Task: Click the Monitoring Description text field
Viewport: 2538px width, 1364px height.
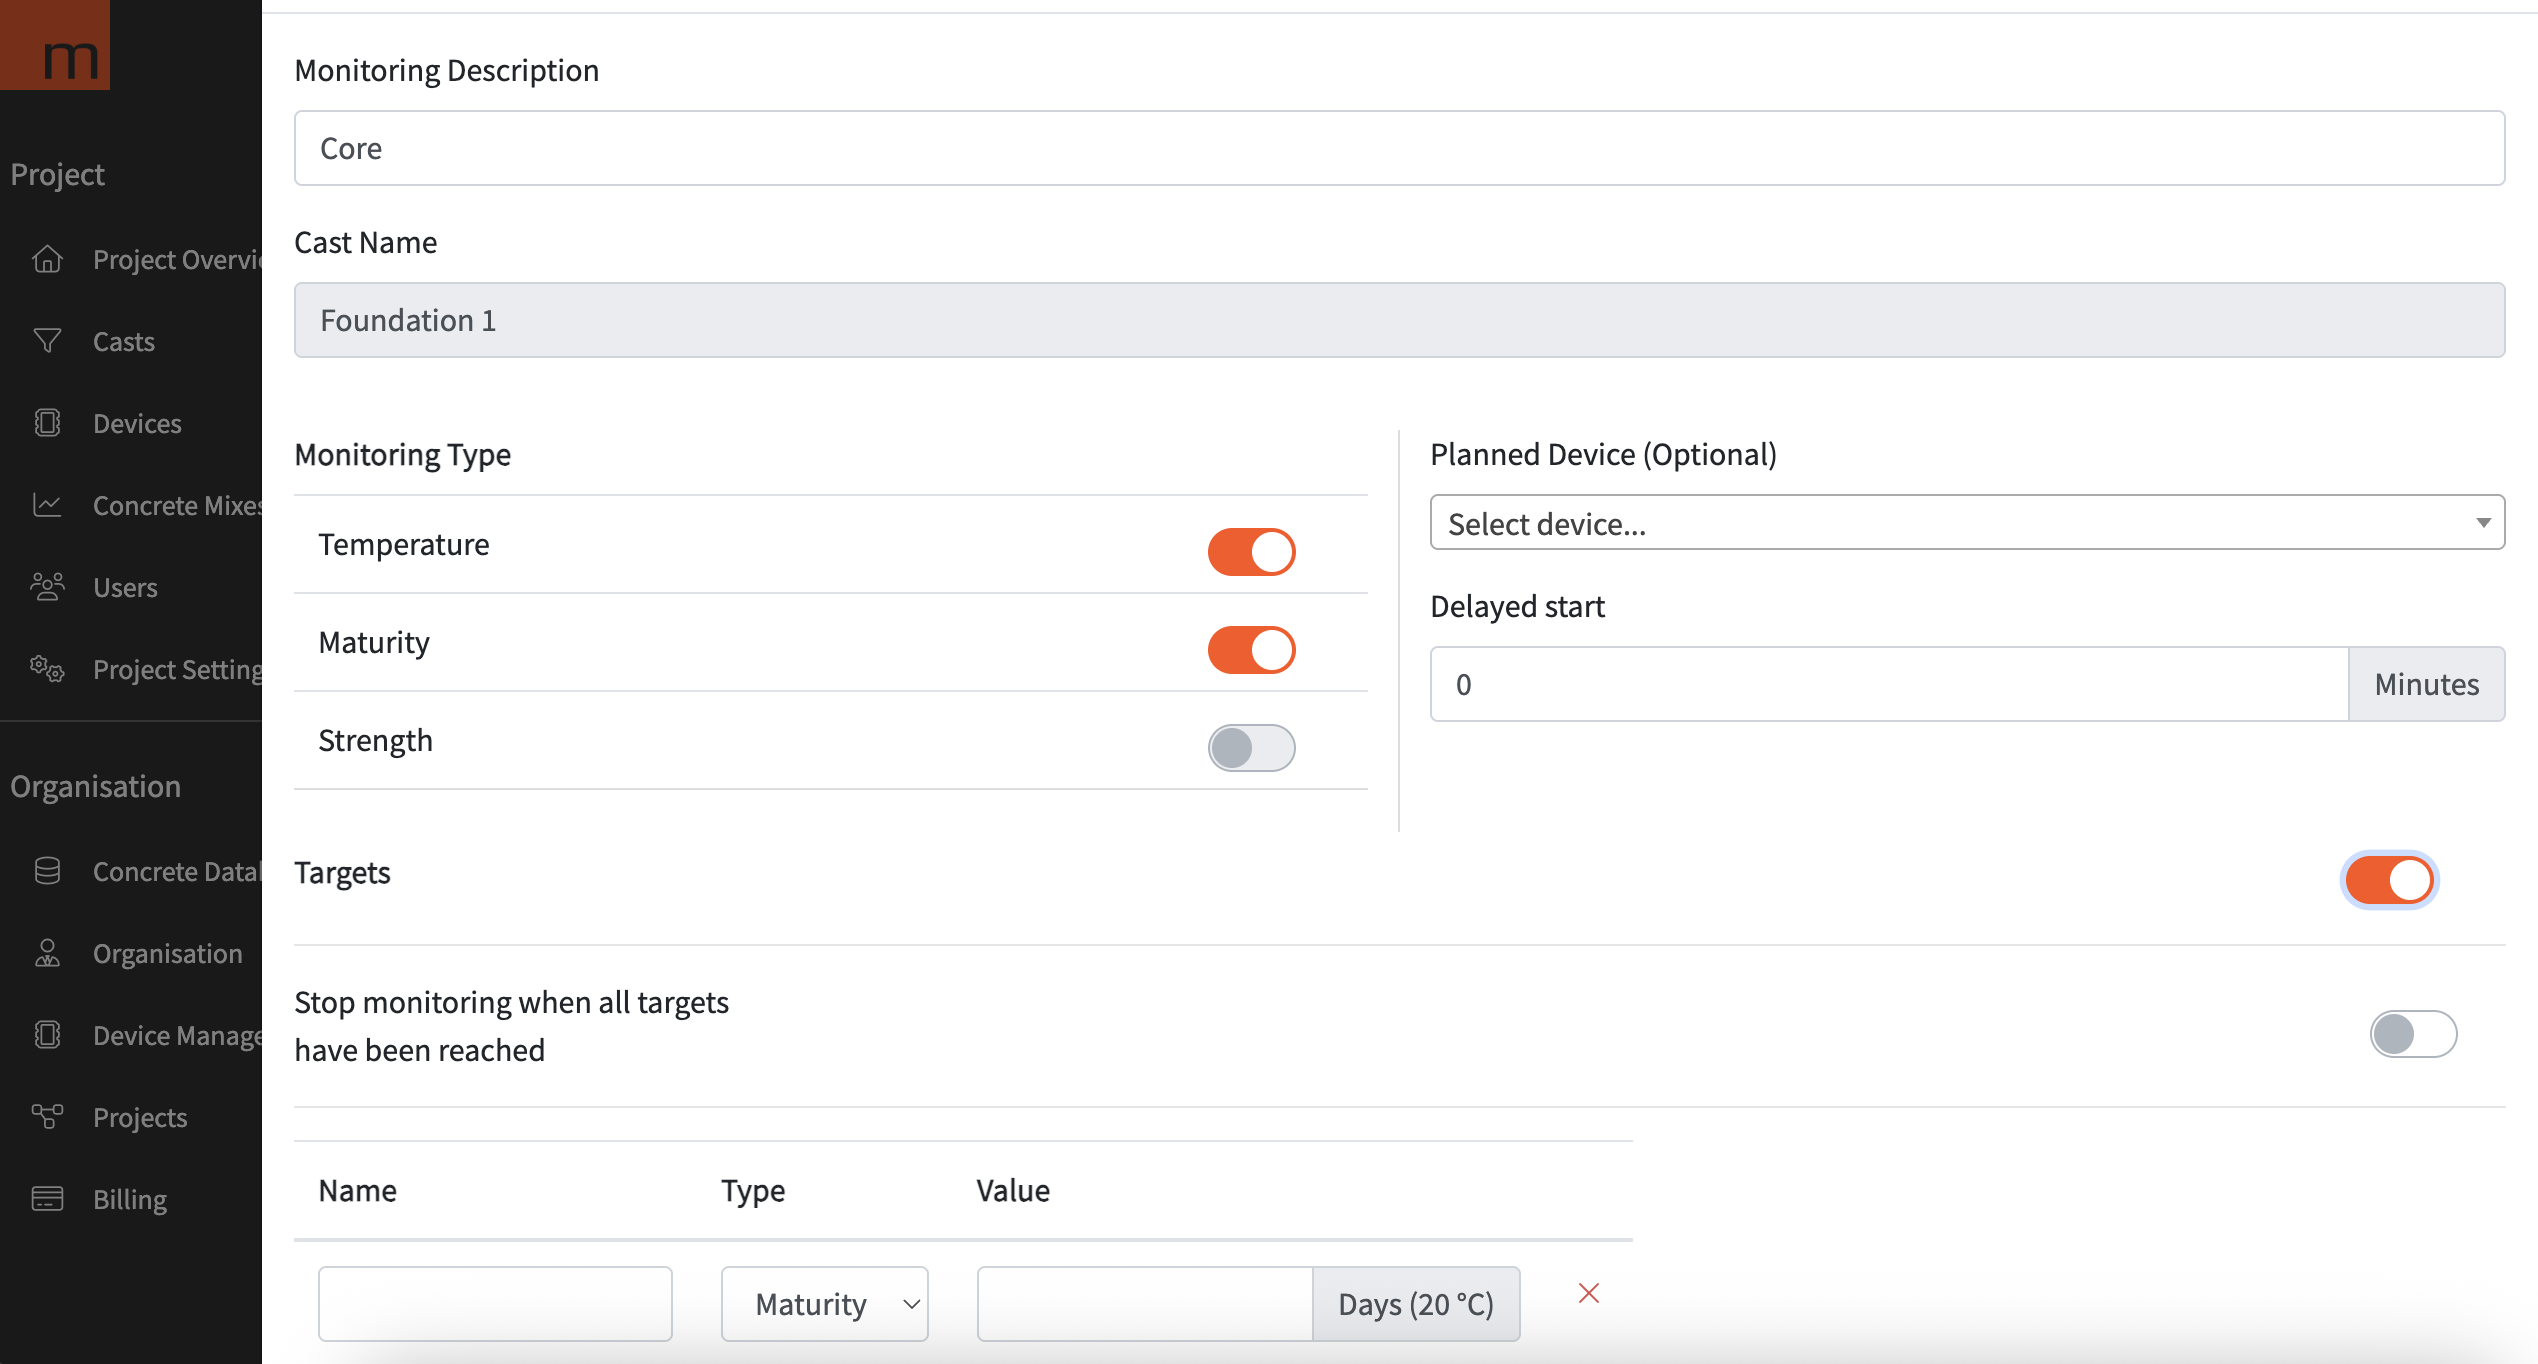Action: (1398, 148)
